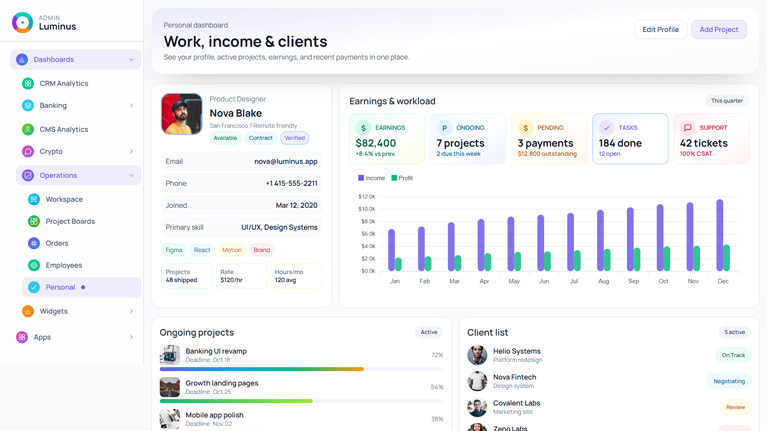Click Banking UI revamp progress bar

(x=301, y=369)
